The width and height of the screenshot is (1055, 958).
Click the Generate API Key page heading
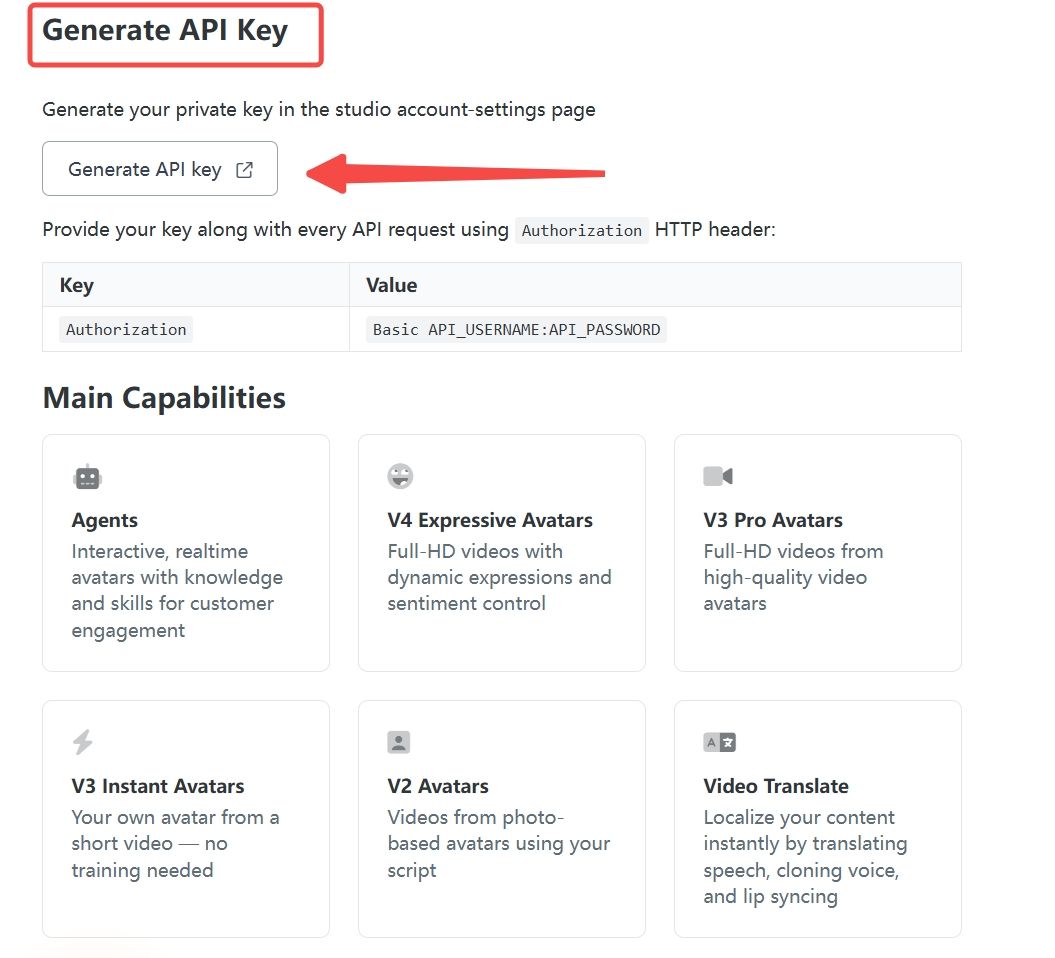tap(165, 31)
